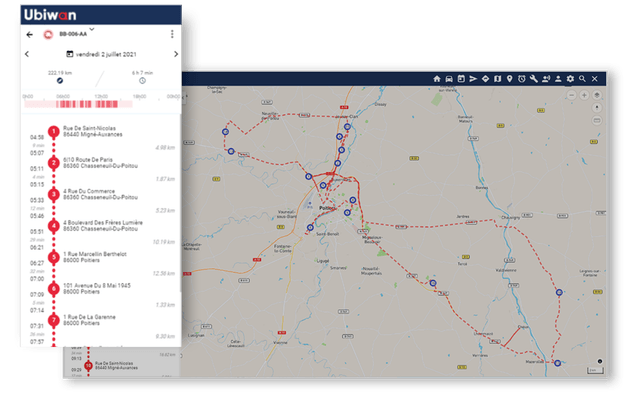This screenshot has height=400, width=633.
Task: Click address 6/10 Route De Paris
Action: click(x=101, y=163)
